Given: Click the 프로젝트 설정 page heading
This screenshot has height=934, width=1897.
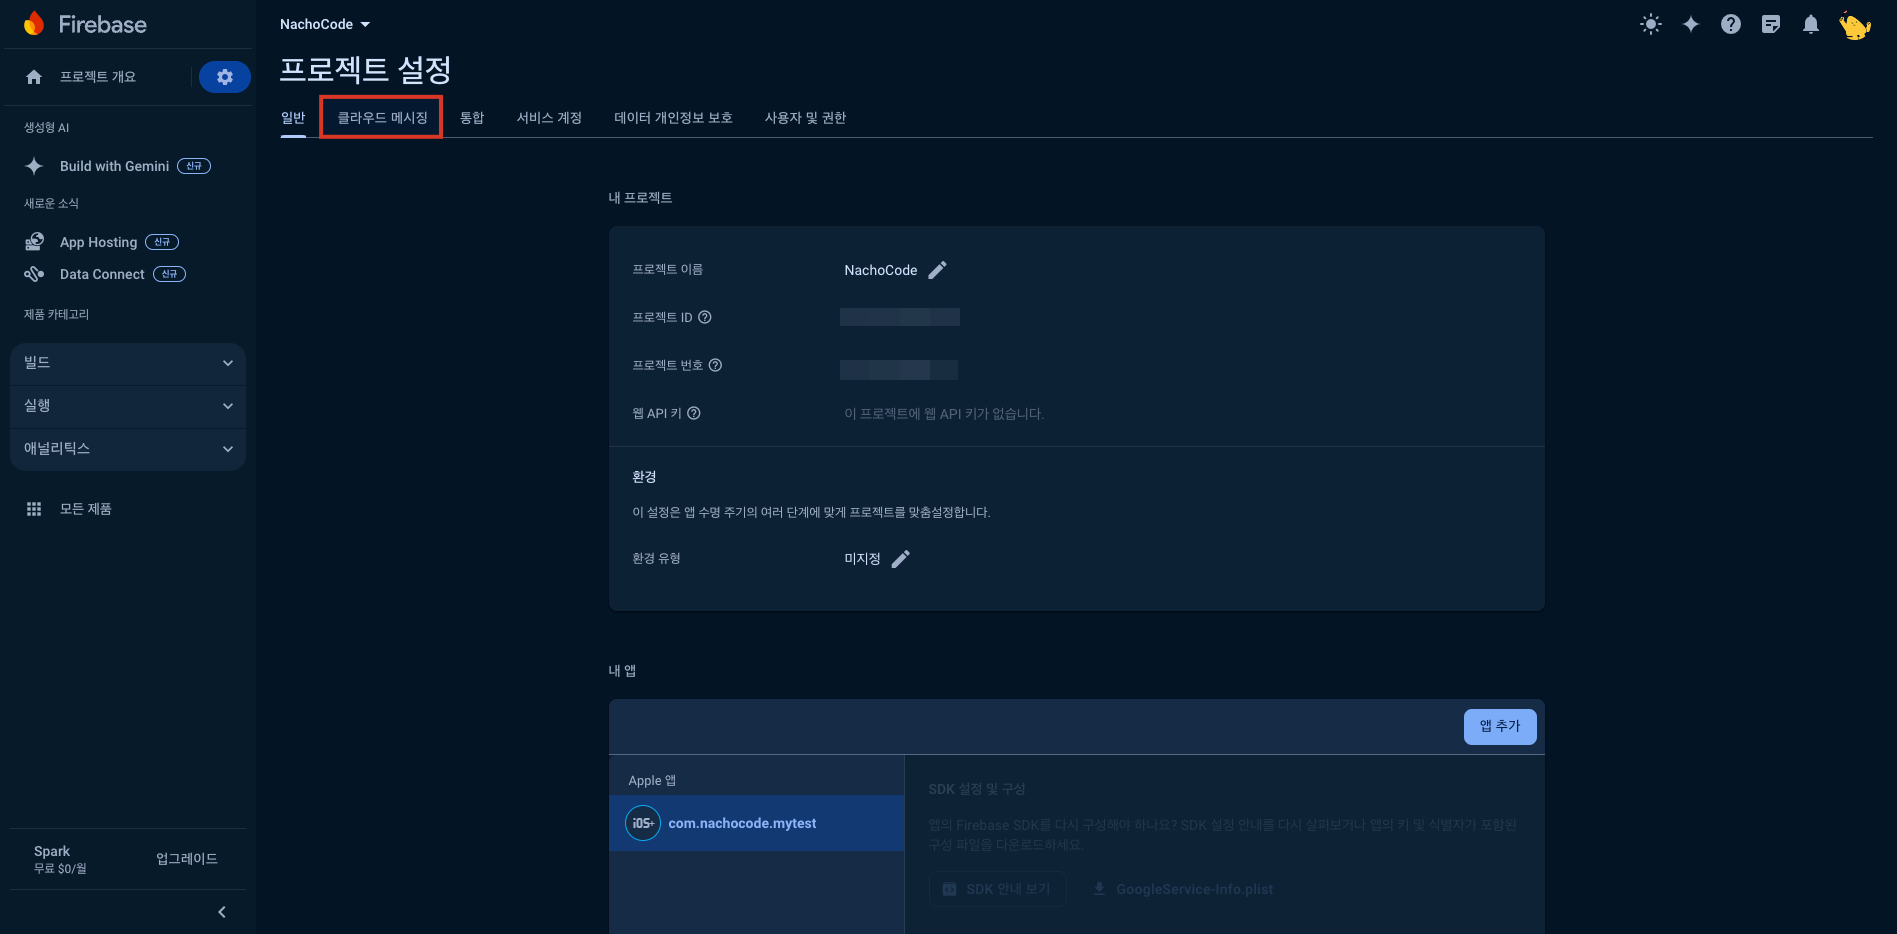Looking at the screenshot, I should click(x=365, y=69).
